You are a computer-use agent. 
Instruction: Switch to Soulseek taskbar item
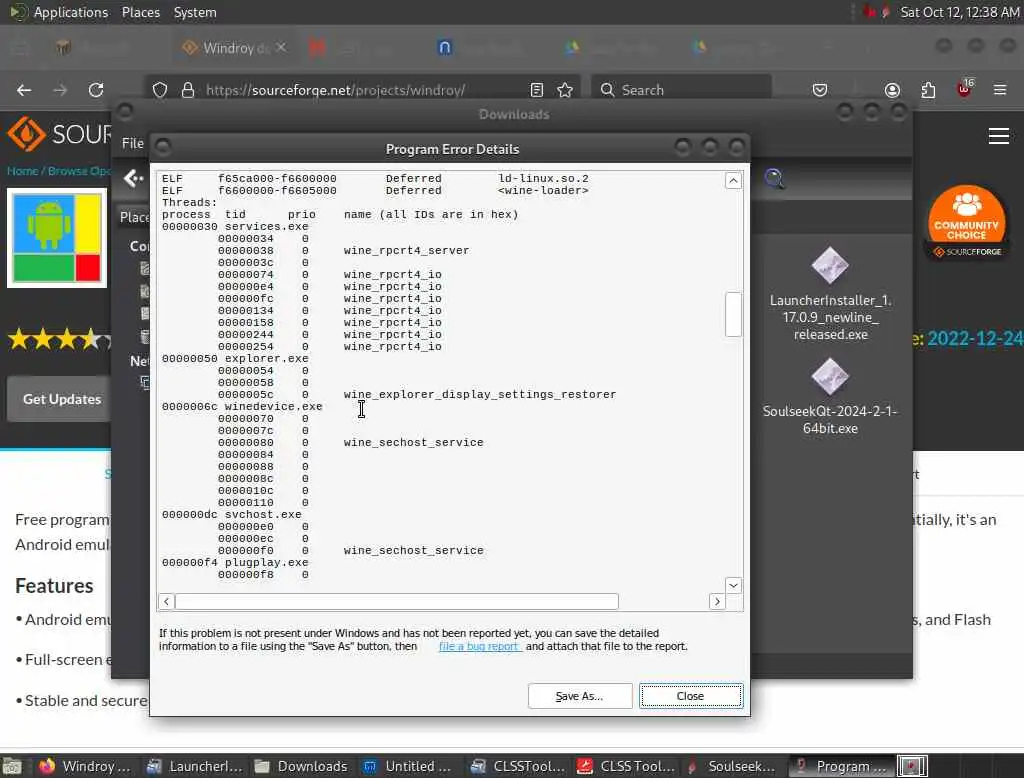click(731, 766)
